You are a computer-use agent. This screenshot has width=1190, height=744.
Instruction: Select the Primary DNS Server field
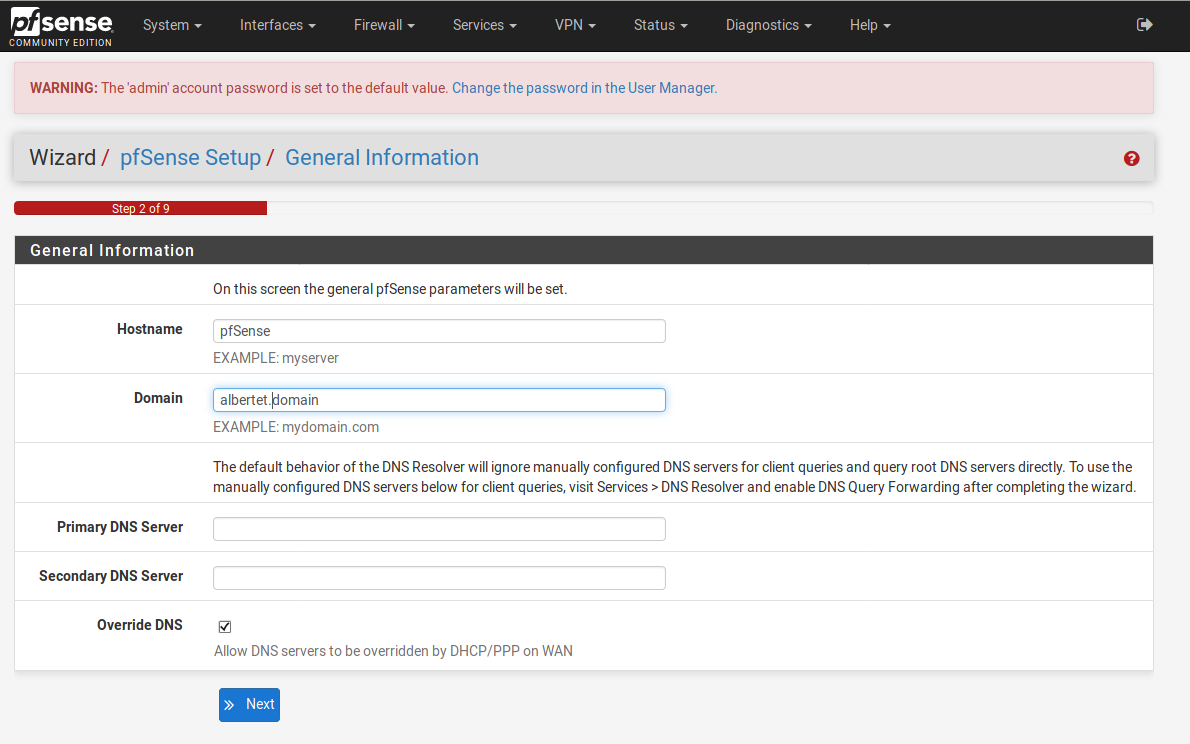[x=439, y=529]
